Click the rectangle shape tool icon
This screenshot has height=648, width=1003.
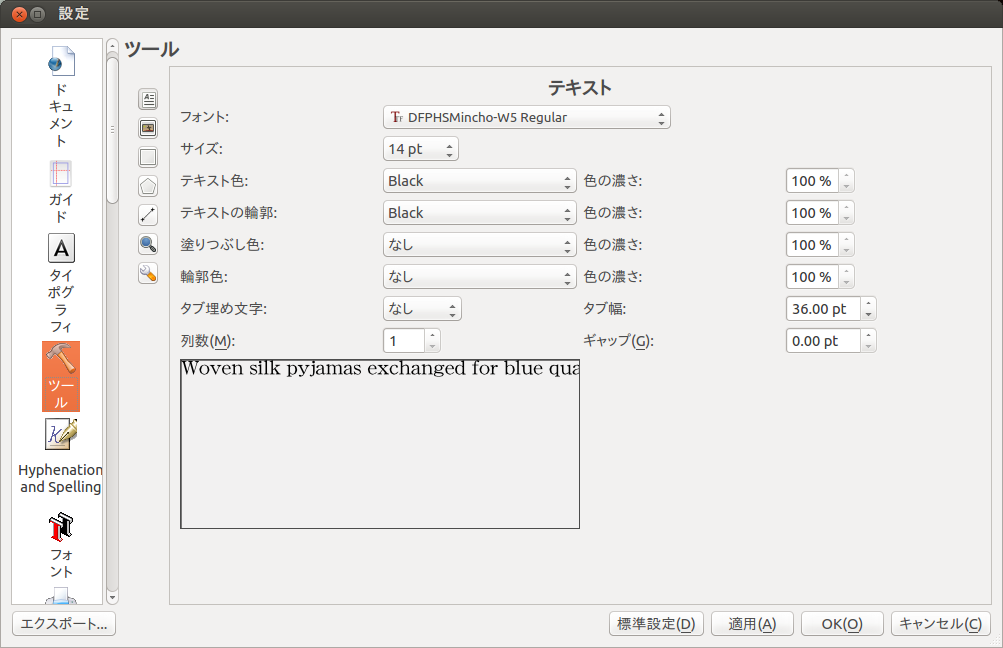(148, 157)
